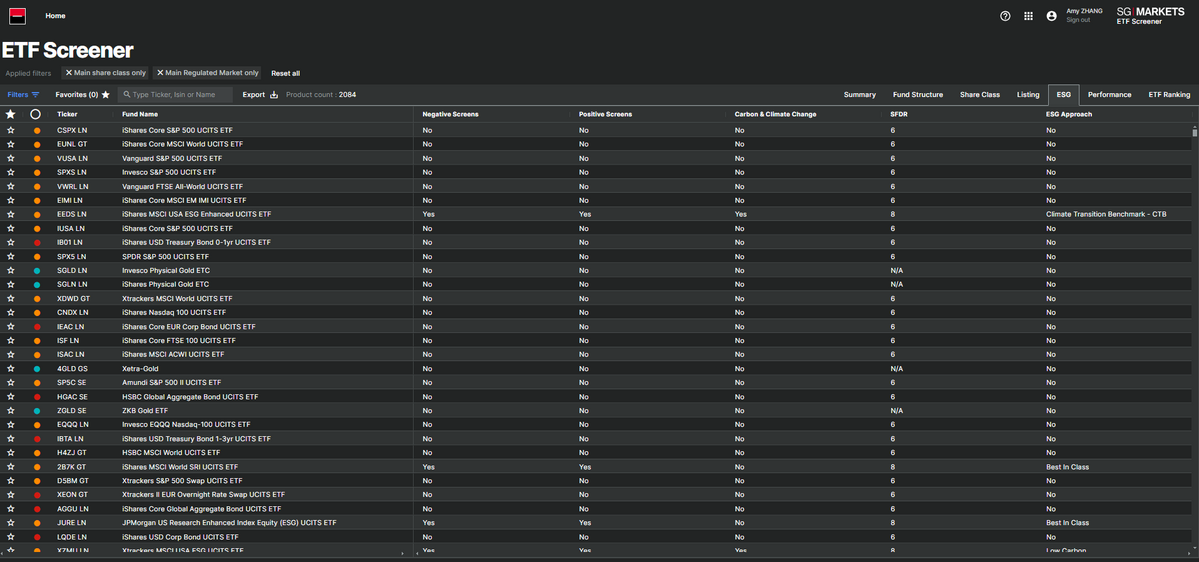The image size is (1199, 562).
Task: Select the XDWD GT ticker cell
Action: (x=73, y=298)
